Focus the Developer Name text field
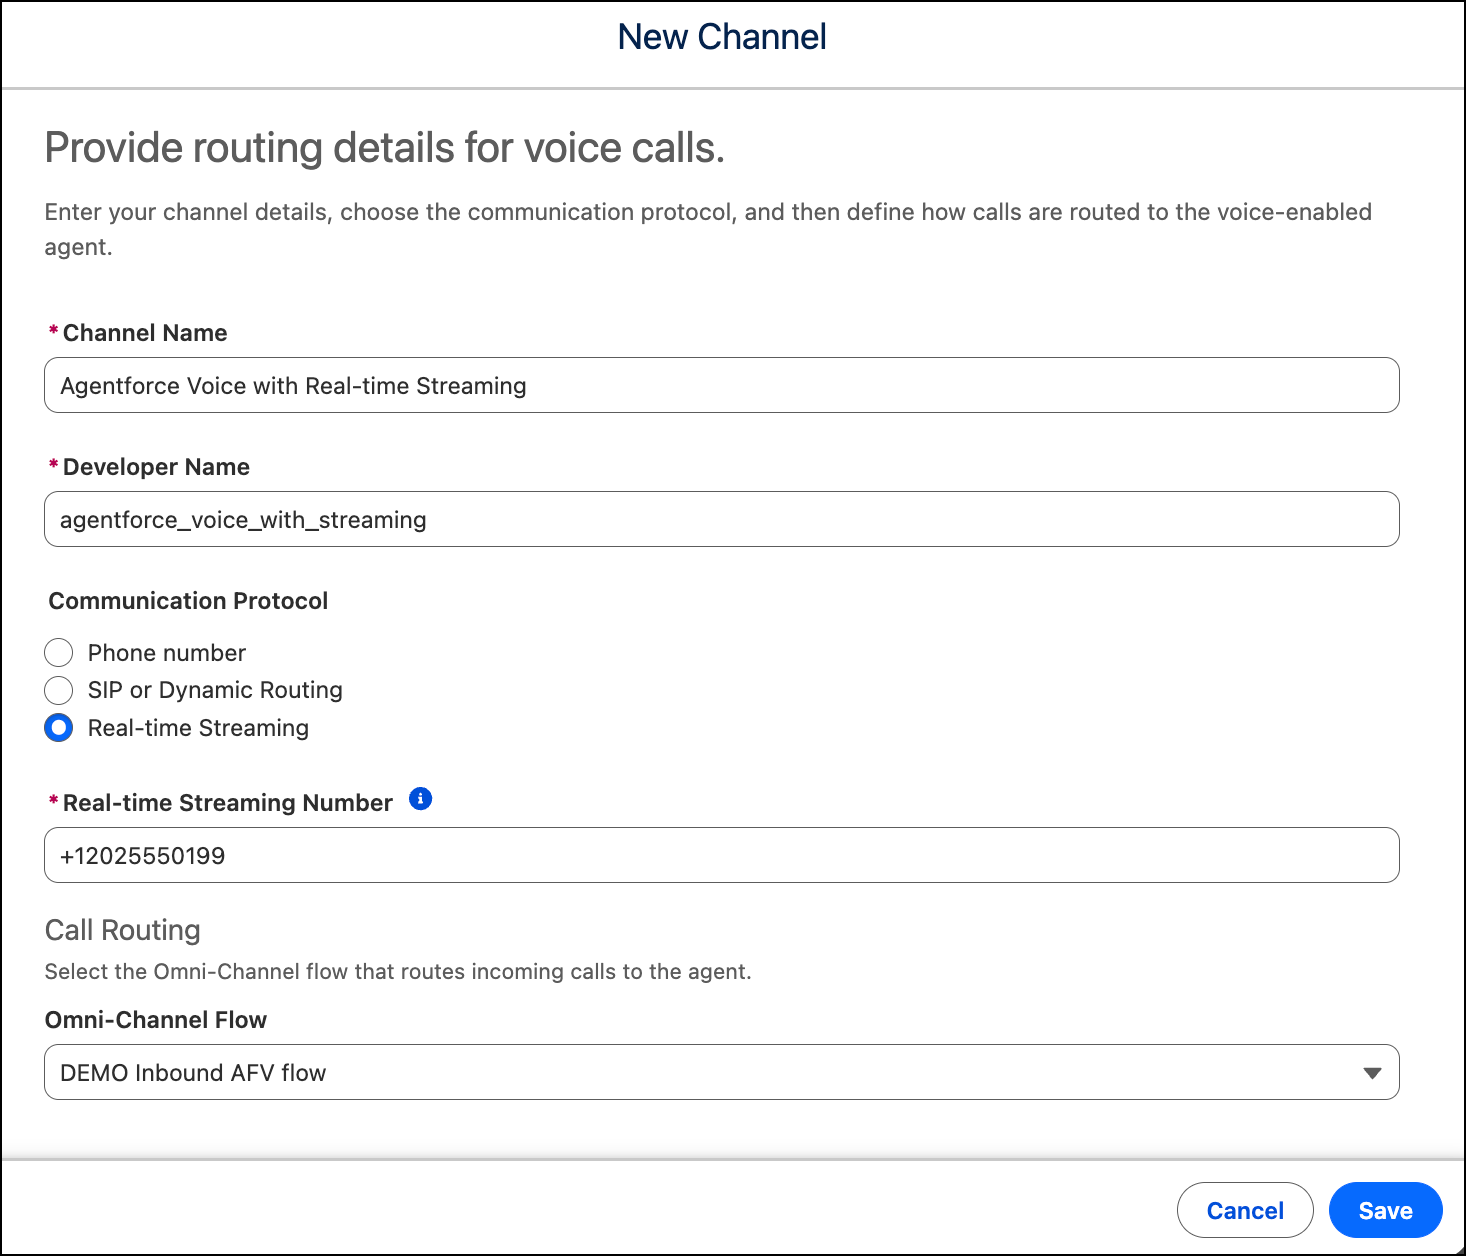This screenshot has height=1256, width=1466. 722,519
